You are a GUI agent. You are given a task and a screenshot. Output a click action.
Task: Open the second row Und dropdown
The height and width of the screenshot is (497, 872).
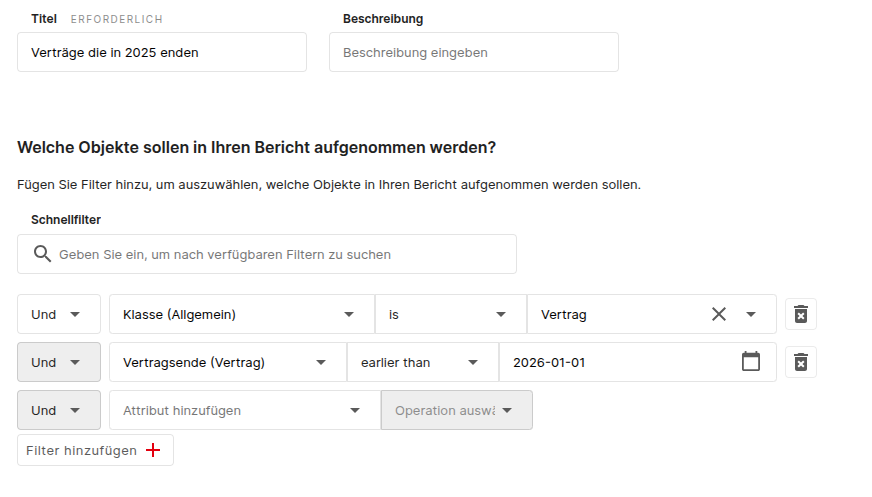click(58, 362)
